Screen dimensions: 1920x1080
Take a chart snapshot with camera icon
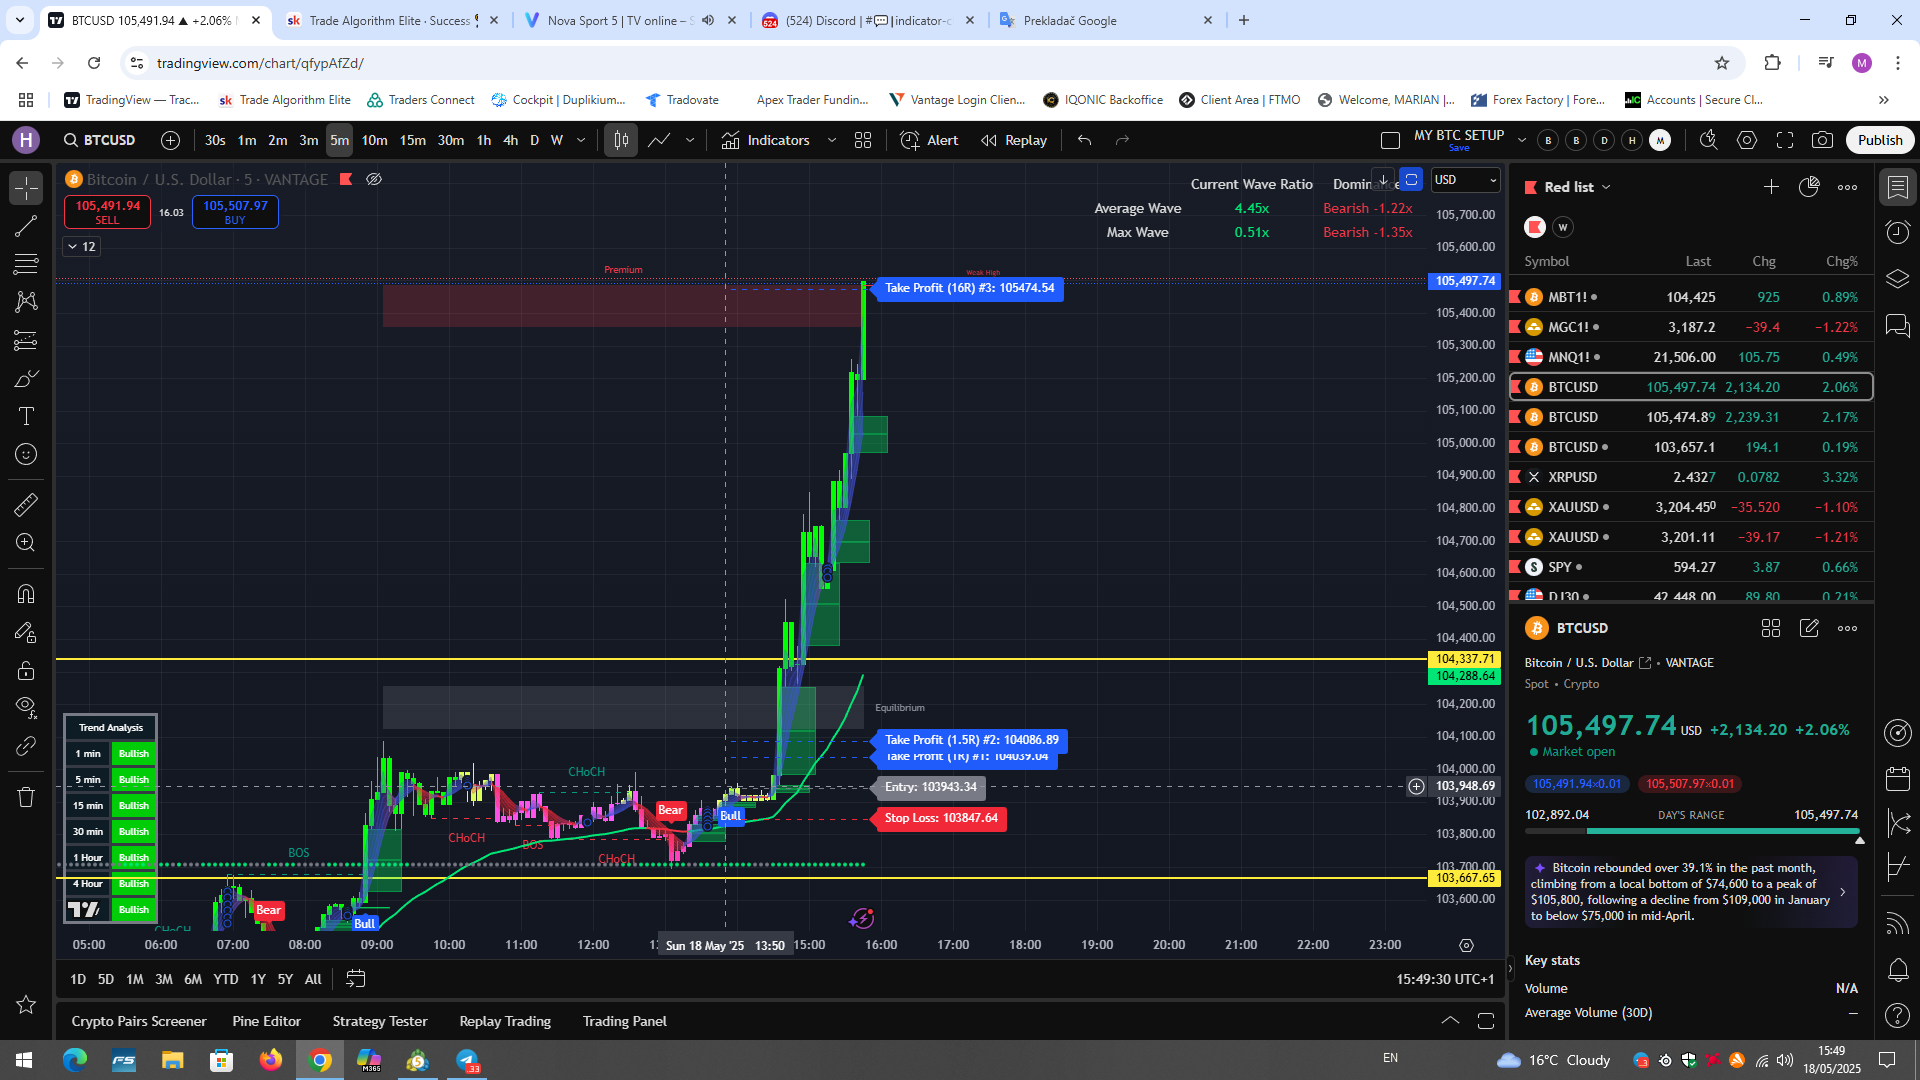coord(1824,141)
